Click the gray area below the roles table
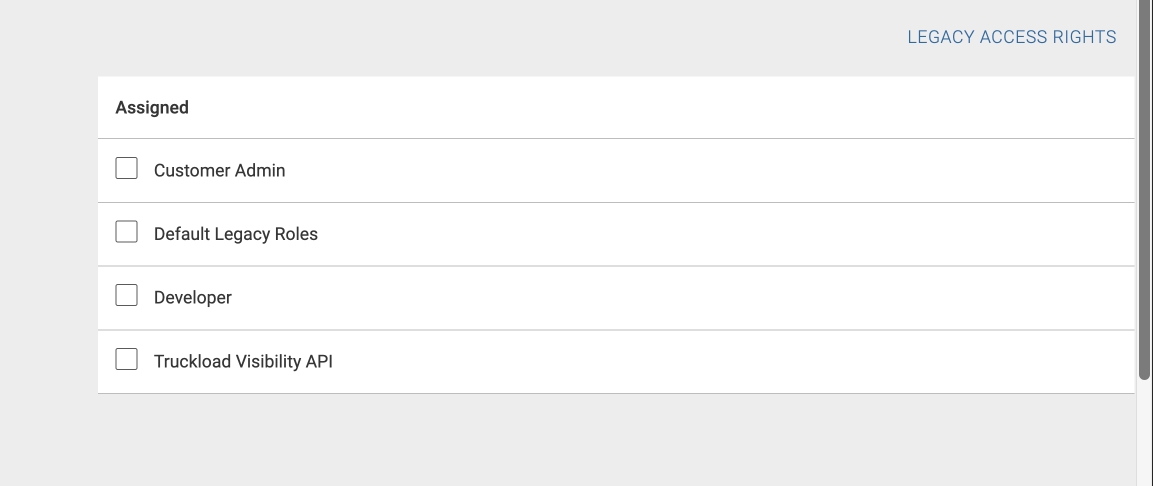1153x486 pixels. (616, 440)
